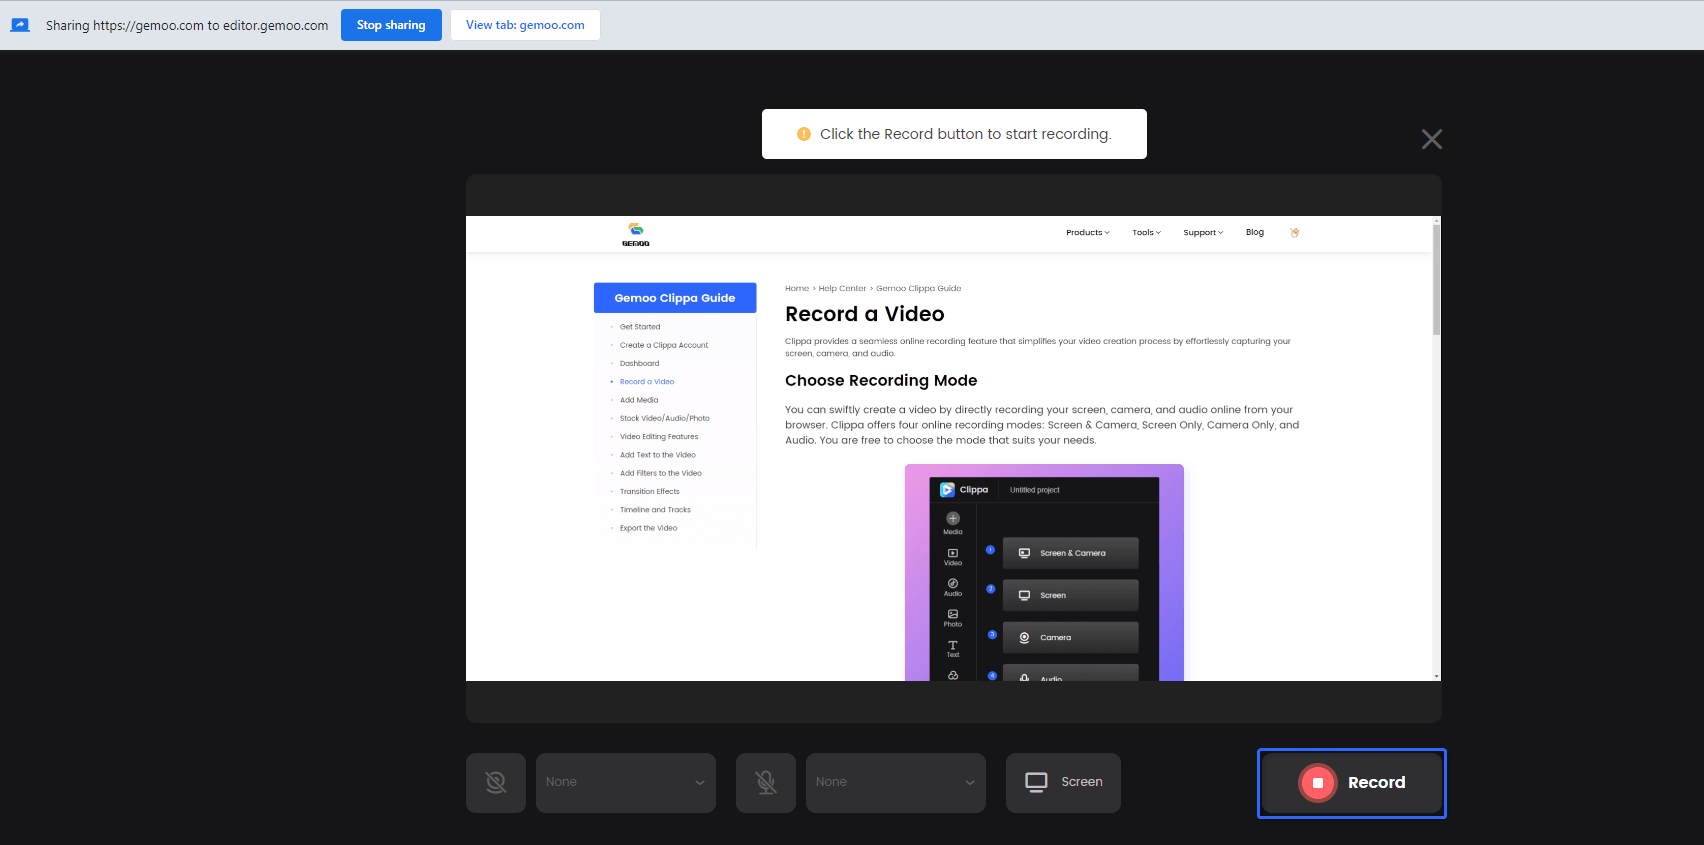The image size is (1704, 845).
Task: Open the Support menu in preview
Action: (1203, 232)
